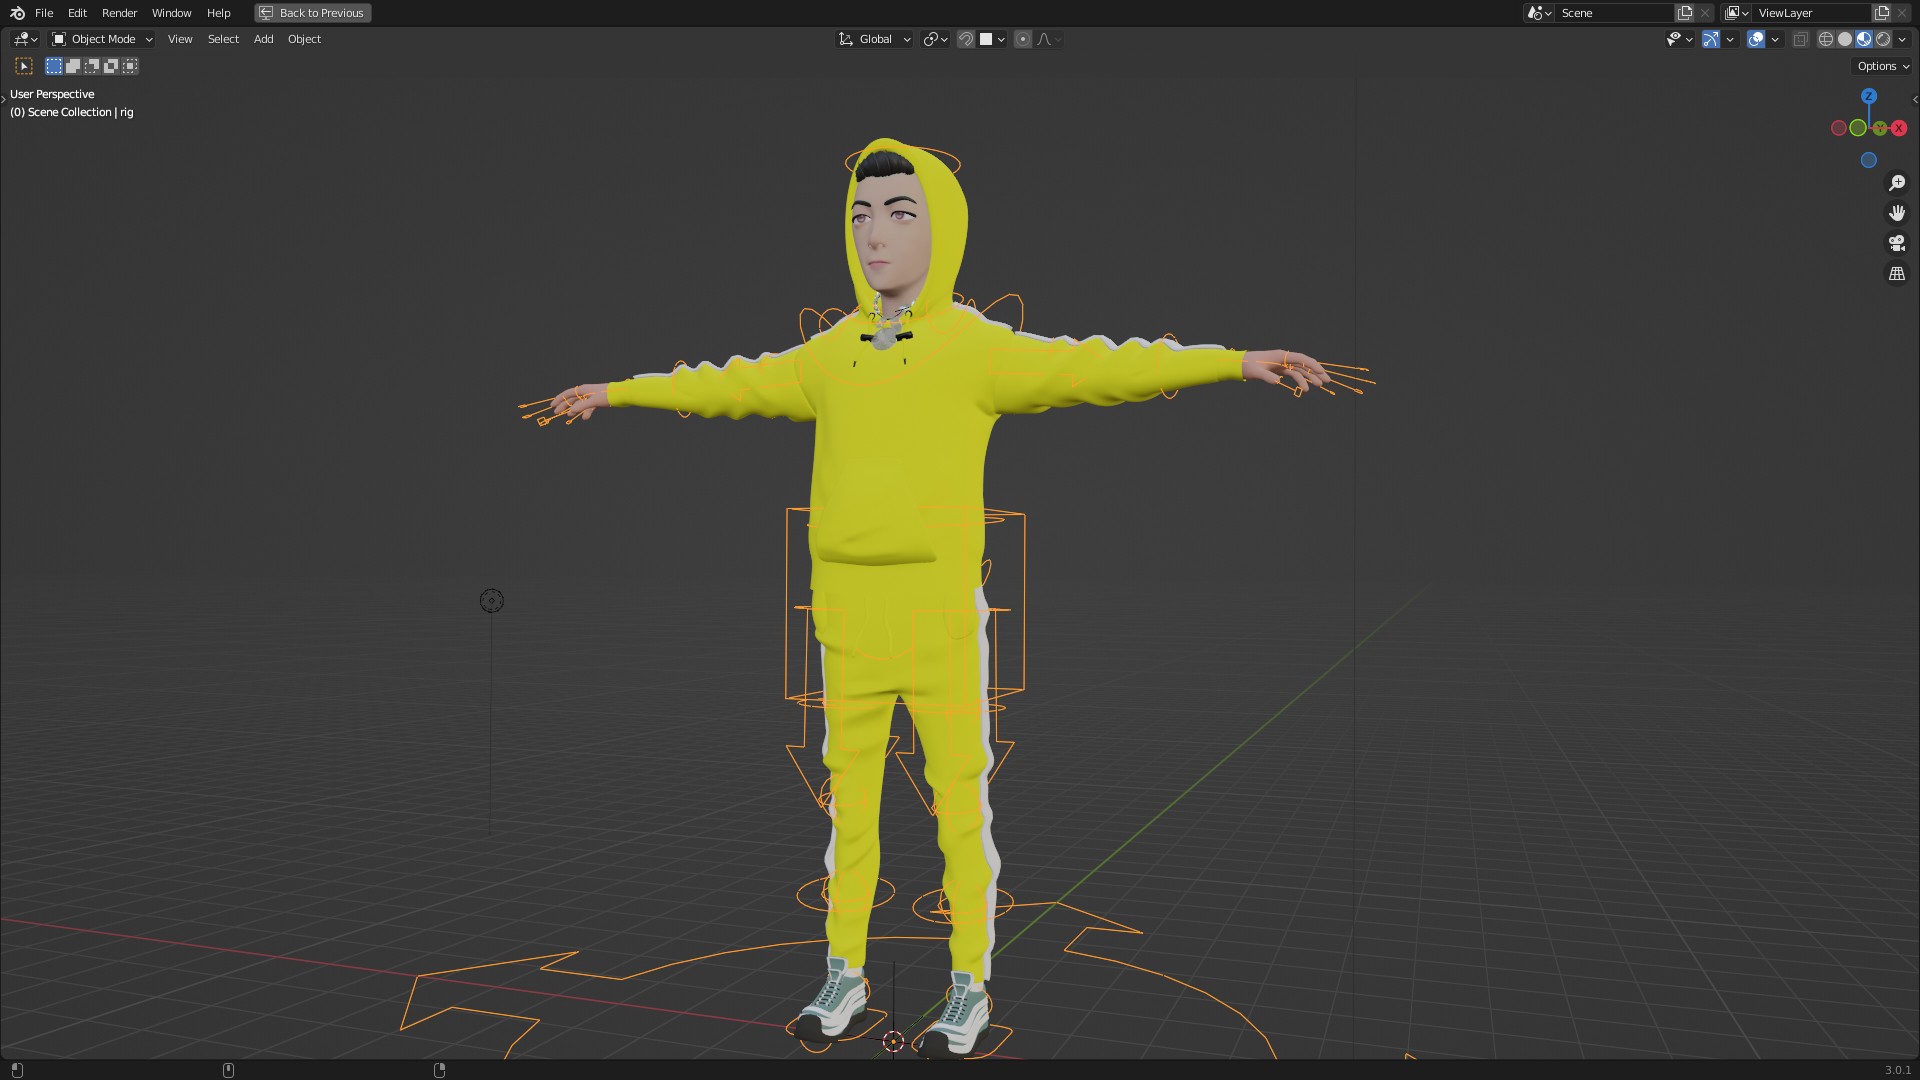Click the camera view icon
This screenshot has height=1080, width=1920.
pos(1897,242)
